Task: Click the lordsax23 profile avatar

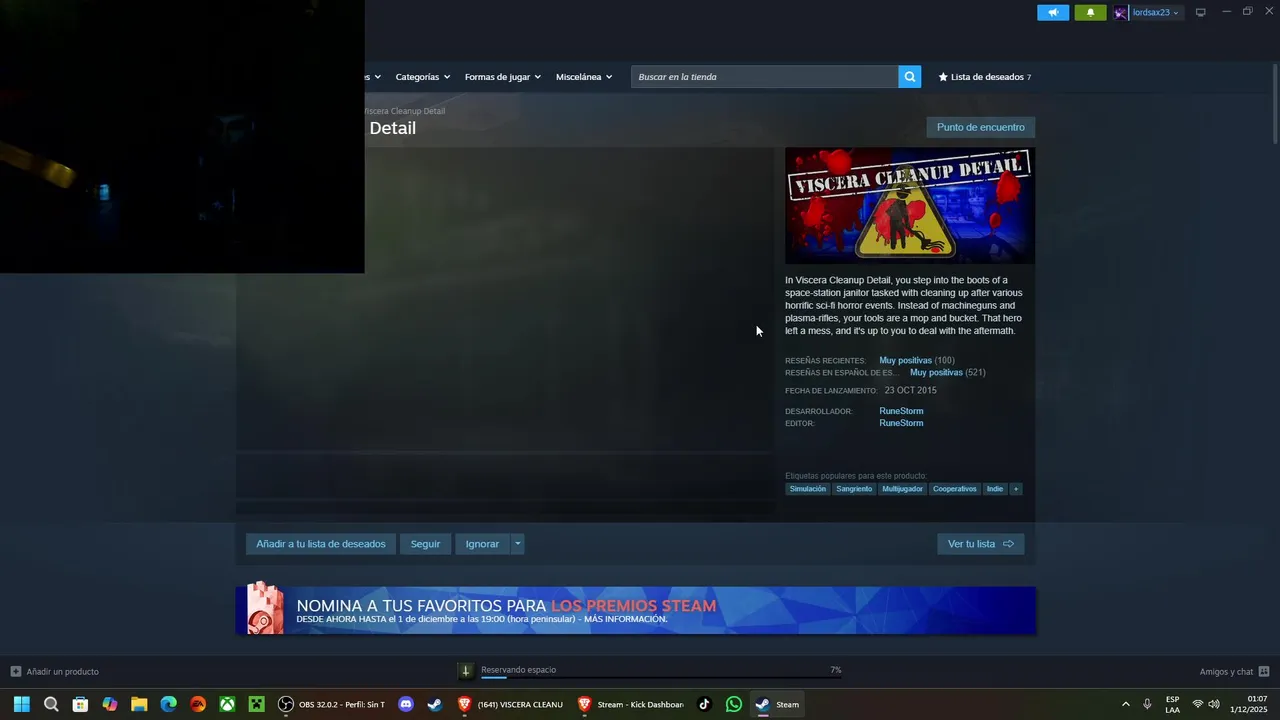Action: tap(1121, 12)
